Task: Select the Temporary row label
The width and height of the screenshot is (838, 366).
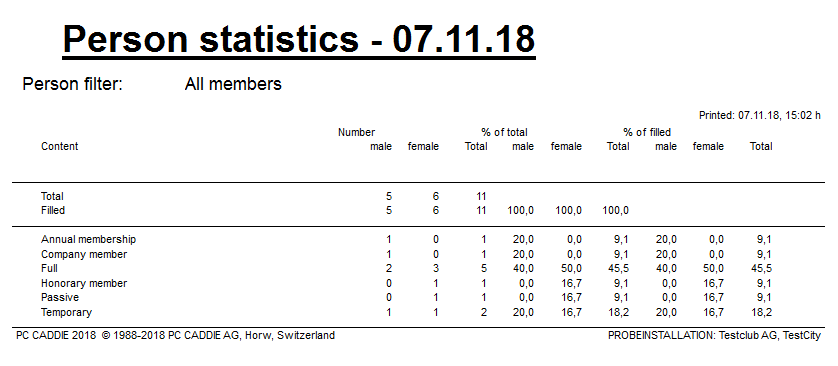Action: [x=66, y=312]
